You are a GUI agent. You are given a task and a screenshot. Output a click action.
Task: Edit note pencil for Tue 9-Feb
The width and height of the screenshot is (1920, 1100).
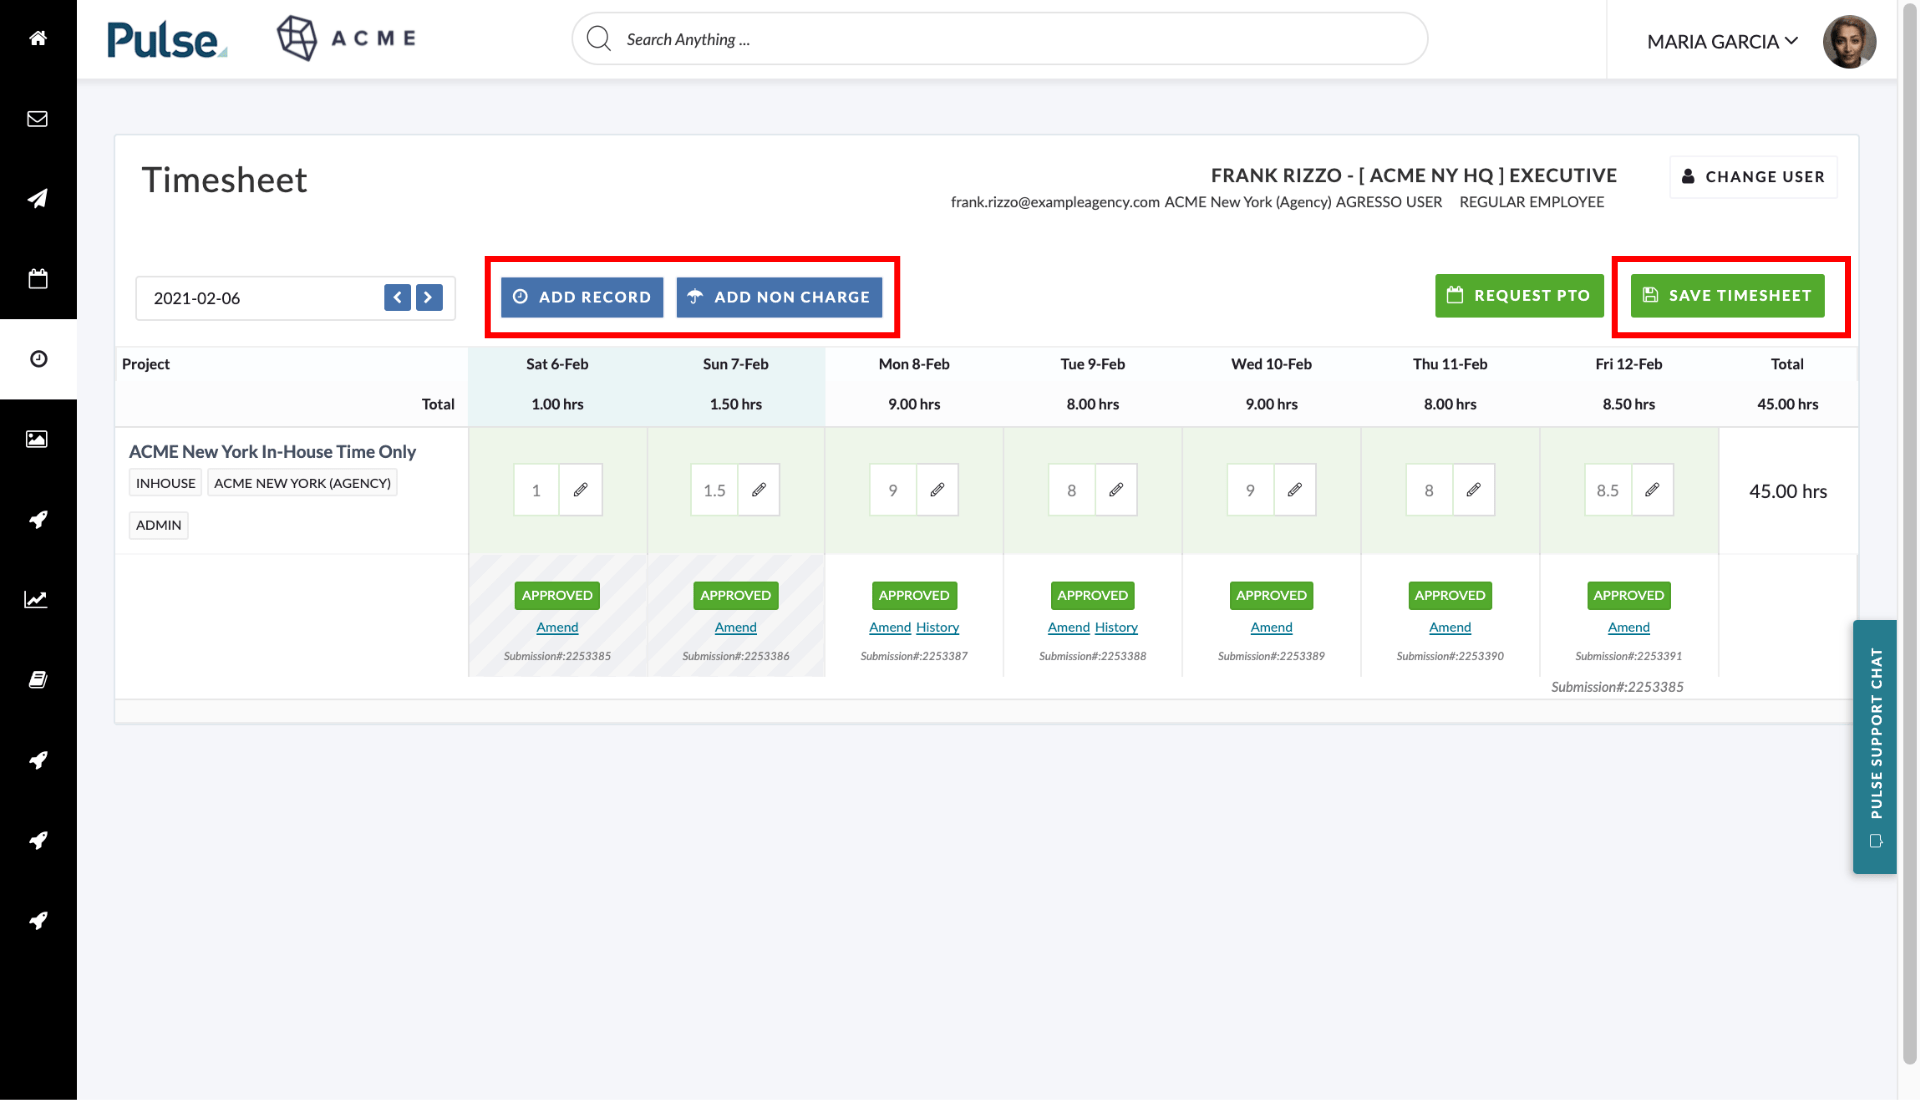pos(1116,490)
